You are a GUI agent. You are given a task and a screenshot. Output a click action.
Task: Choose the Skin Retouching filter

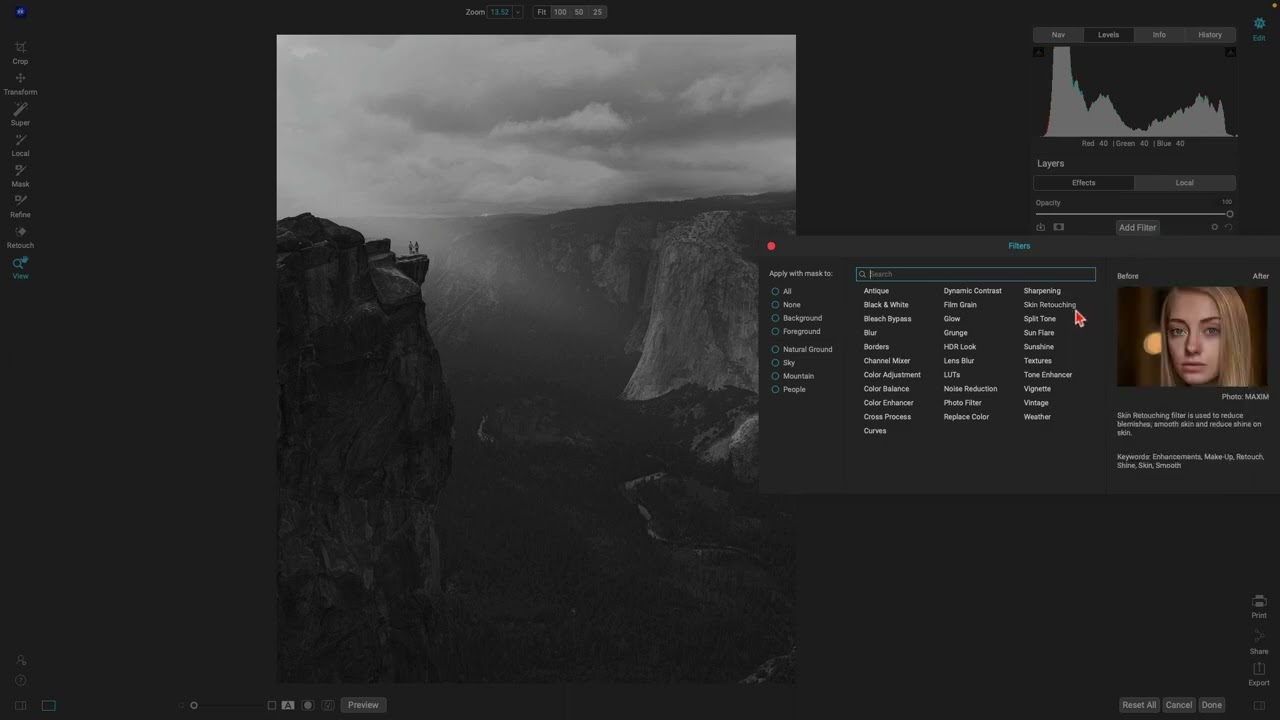pyautogui.click(x=1050, y=305)
